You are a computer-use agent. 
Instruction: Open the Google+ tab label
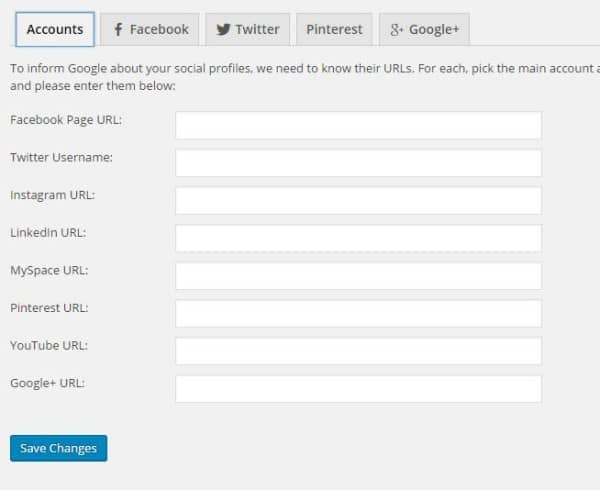tap(434, 29)
